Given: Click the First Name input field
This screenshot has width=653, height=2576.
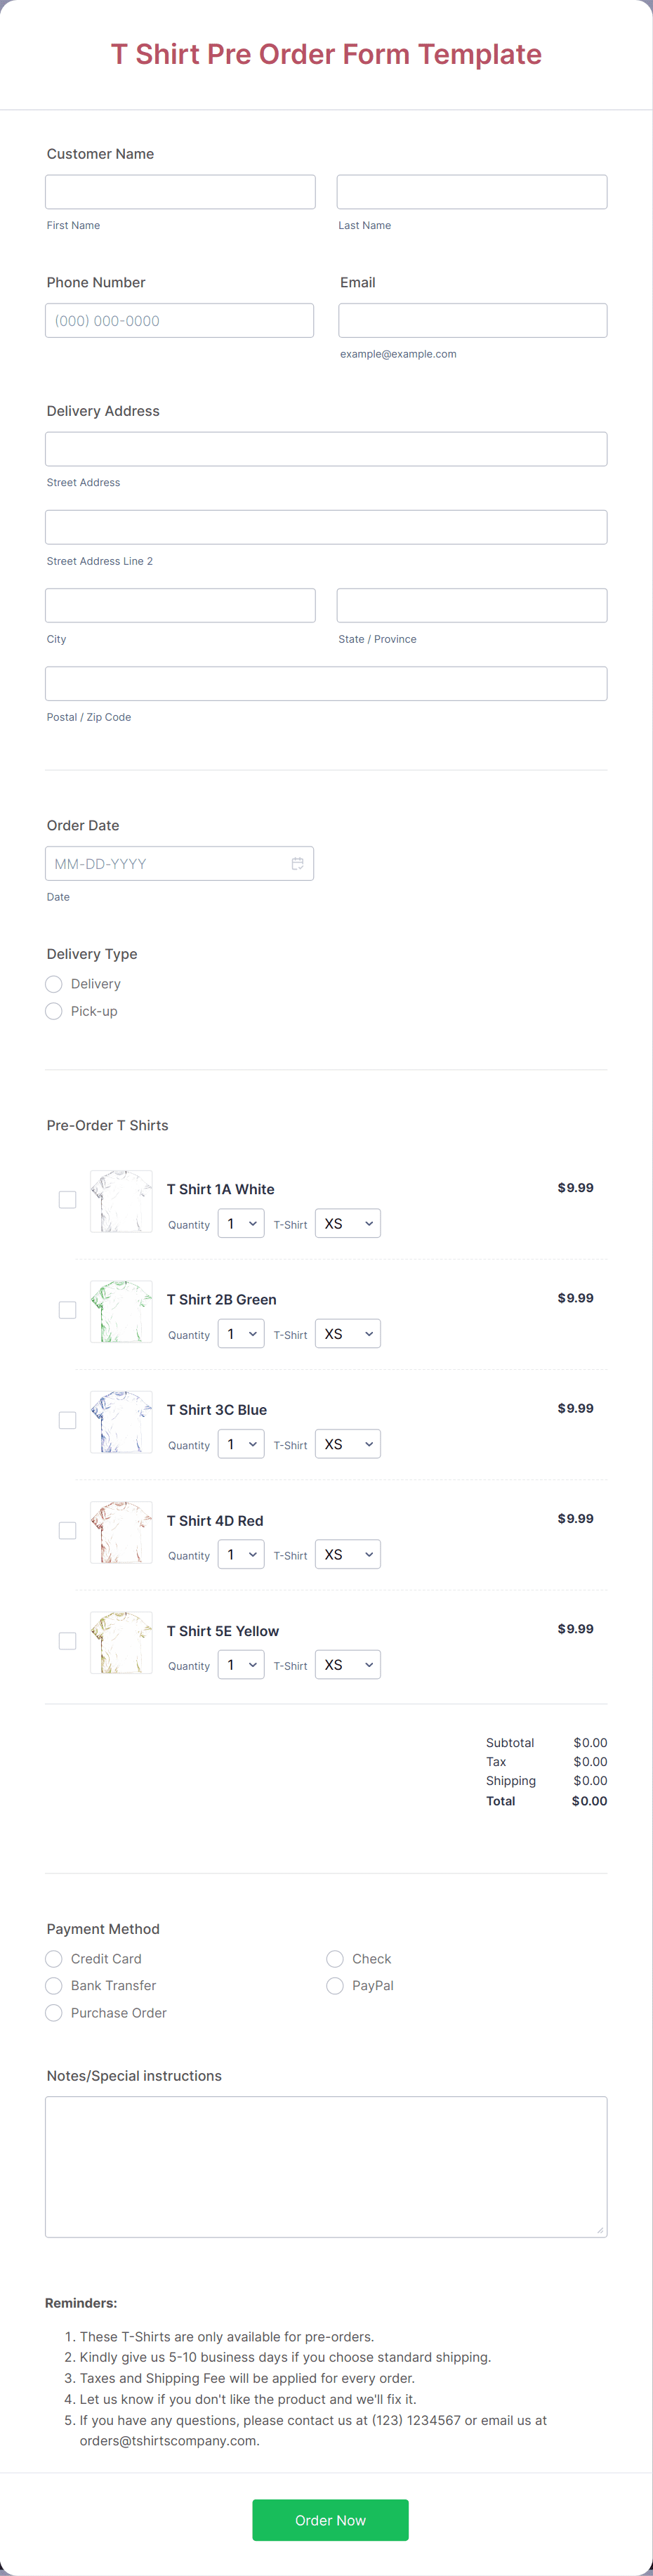Looking at the screenshot, I should 180,191.
